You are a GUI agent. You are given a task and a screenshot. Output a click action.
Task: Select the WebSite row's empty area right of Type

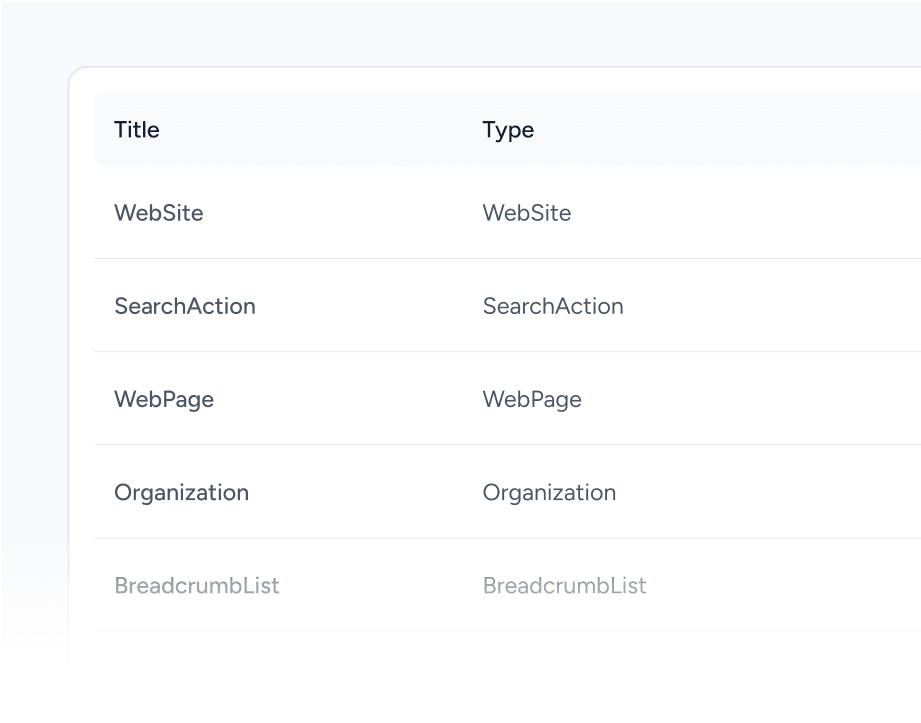(x=780, y=213)
